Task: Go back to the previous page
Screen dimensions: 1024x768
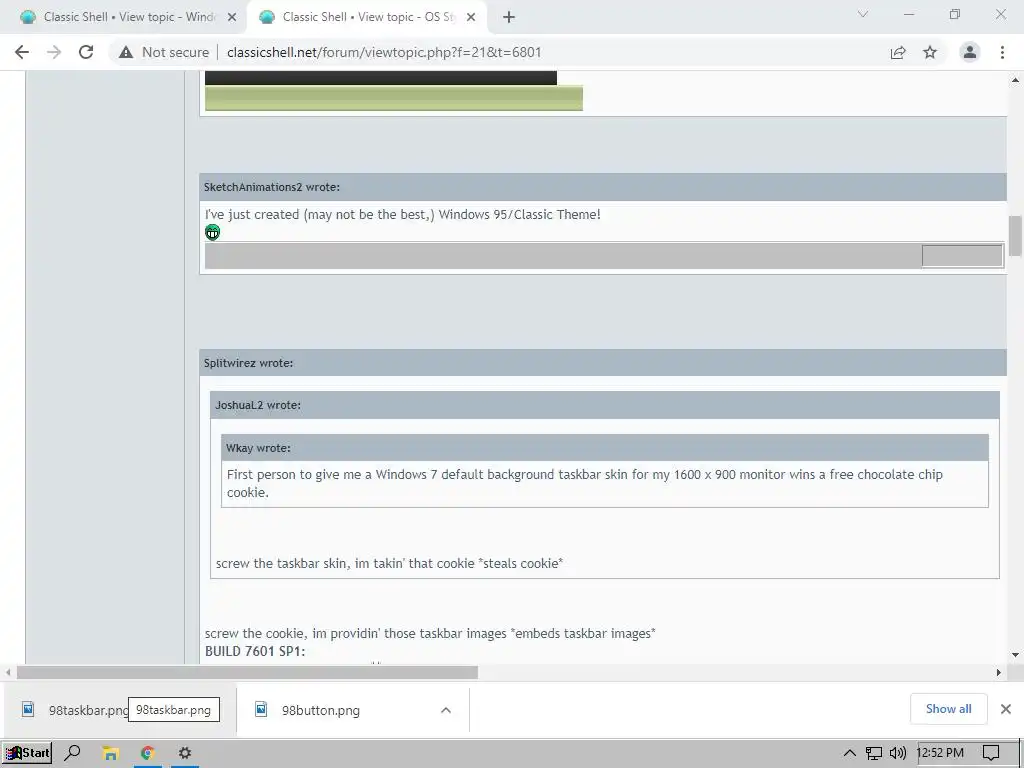Action: coord(22,52)
